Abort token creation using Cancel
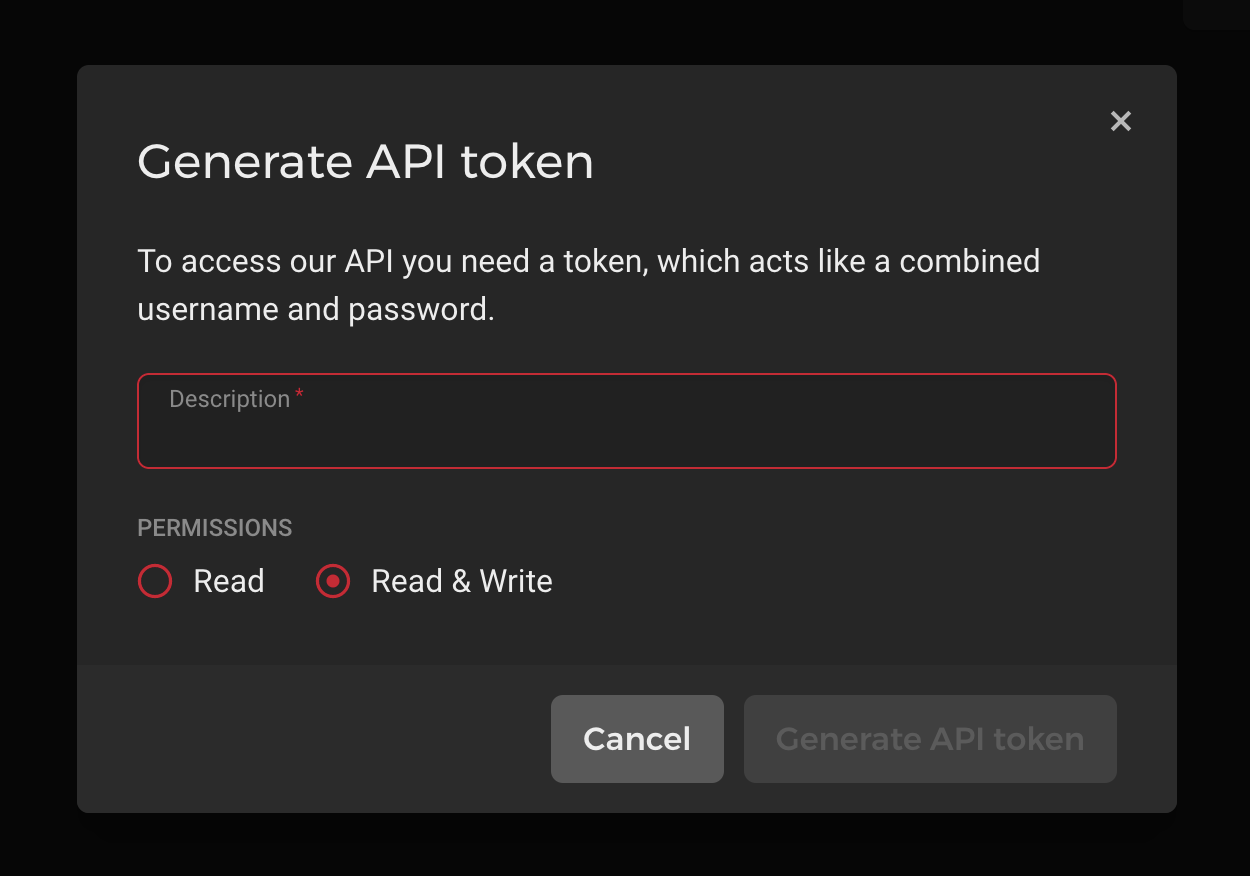 click(x=637, y=738)
